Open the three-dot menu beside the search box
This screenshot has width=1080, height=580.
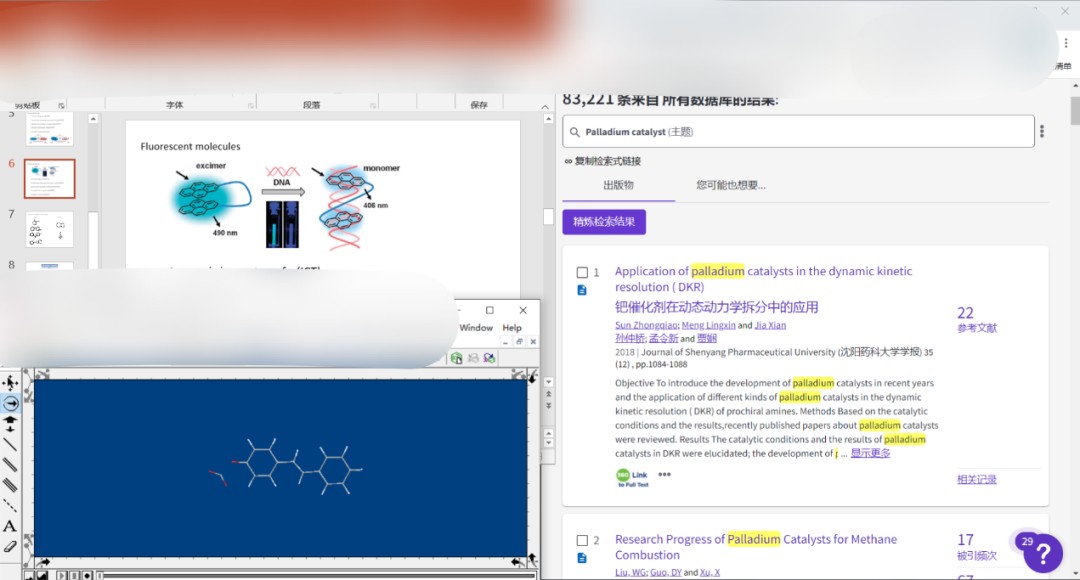click(x=1042, y=132)
